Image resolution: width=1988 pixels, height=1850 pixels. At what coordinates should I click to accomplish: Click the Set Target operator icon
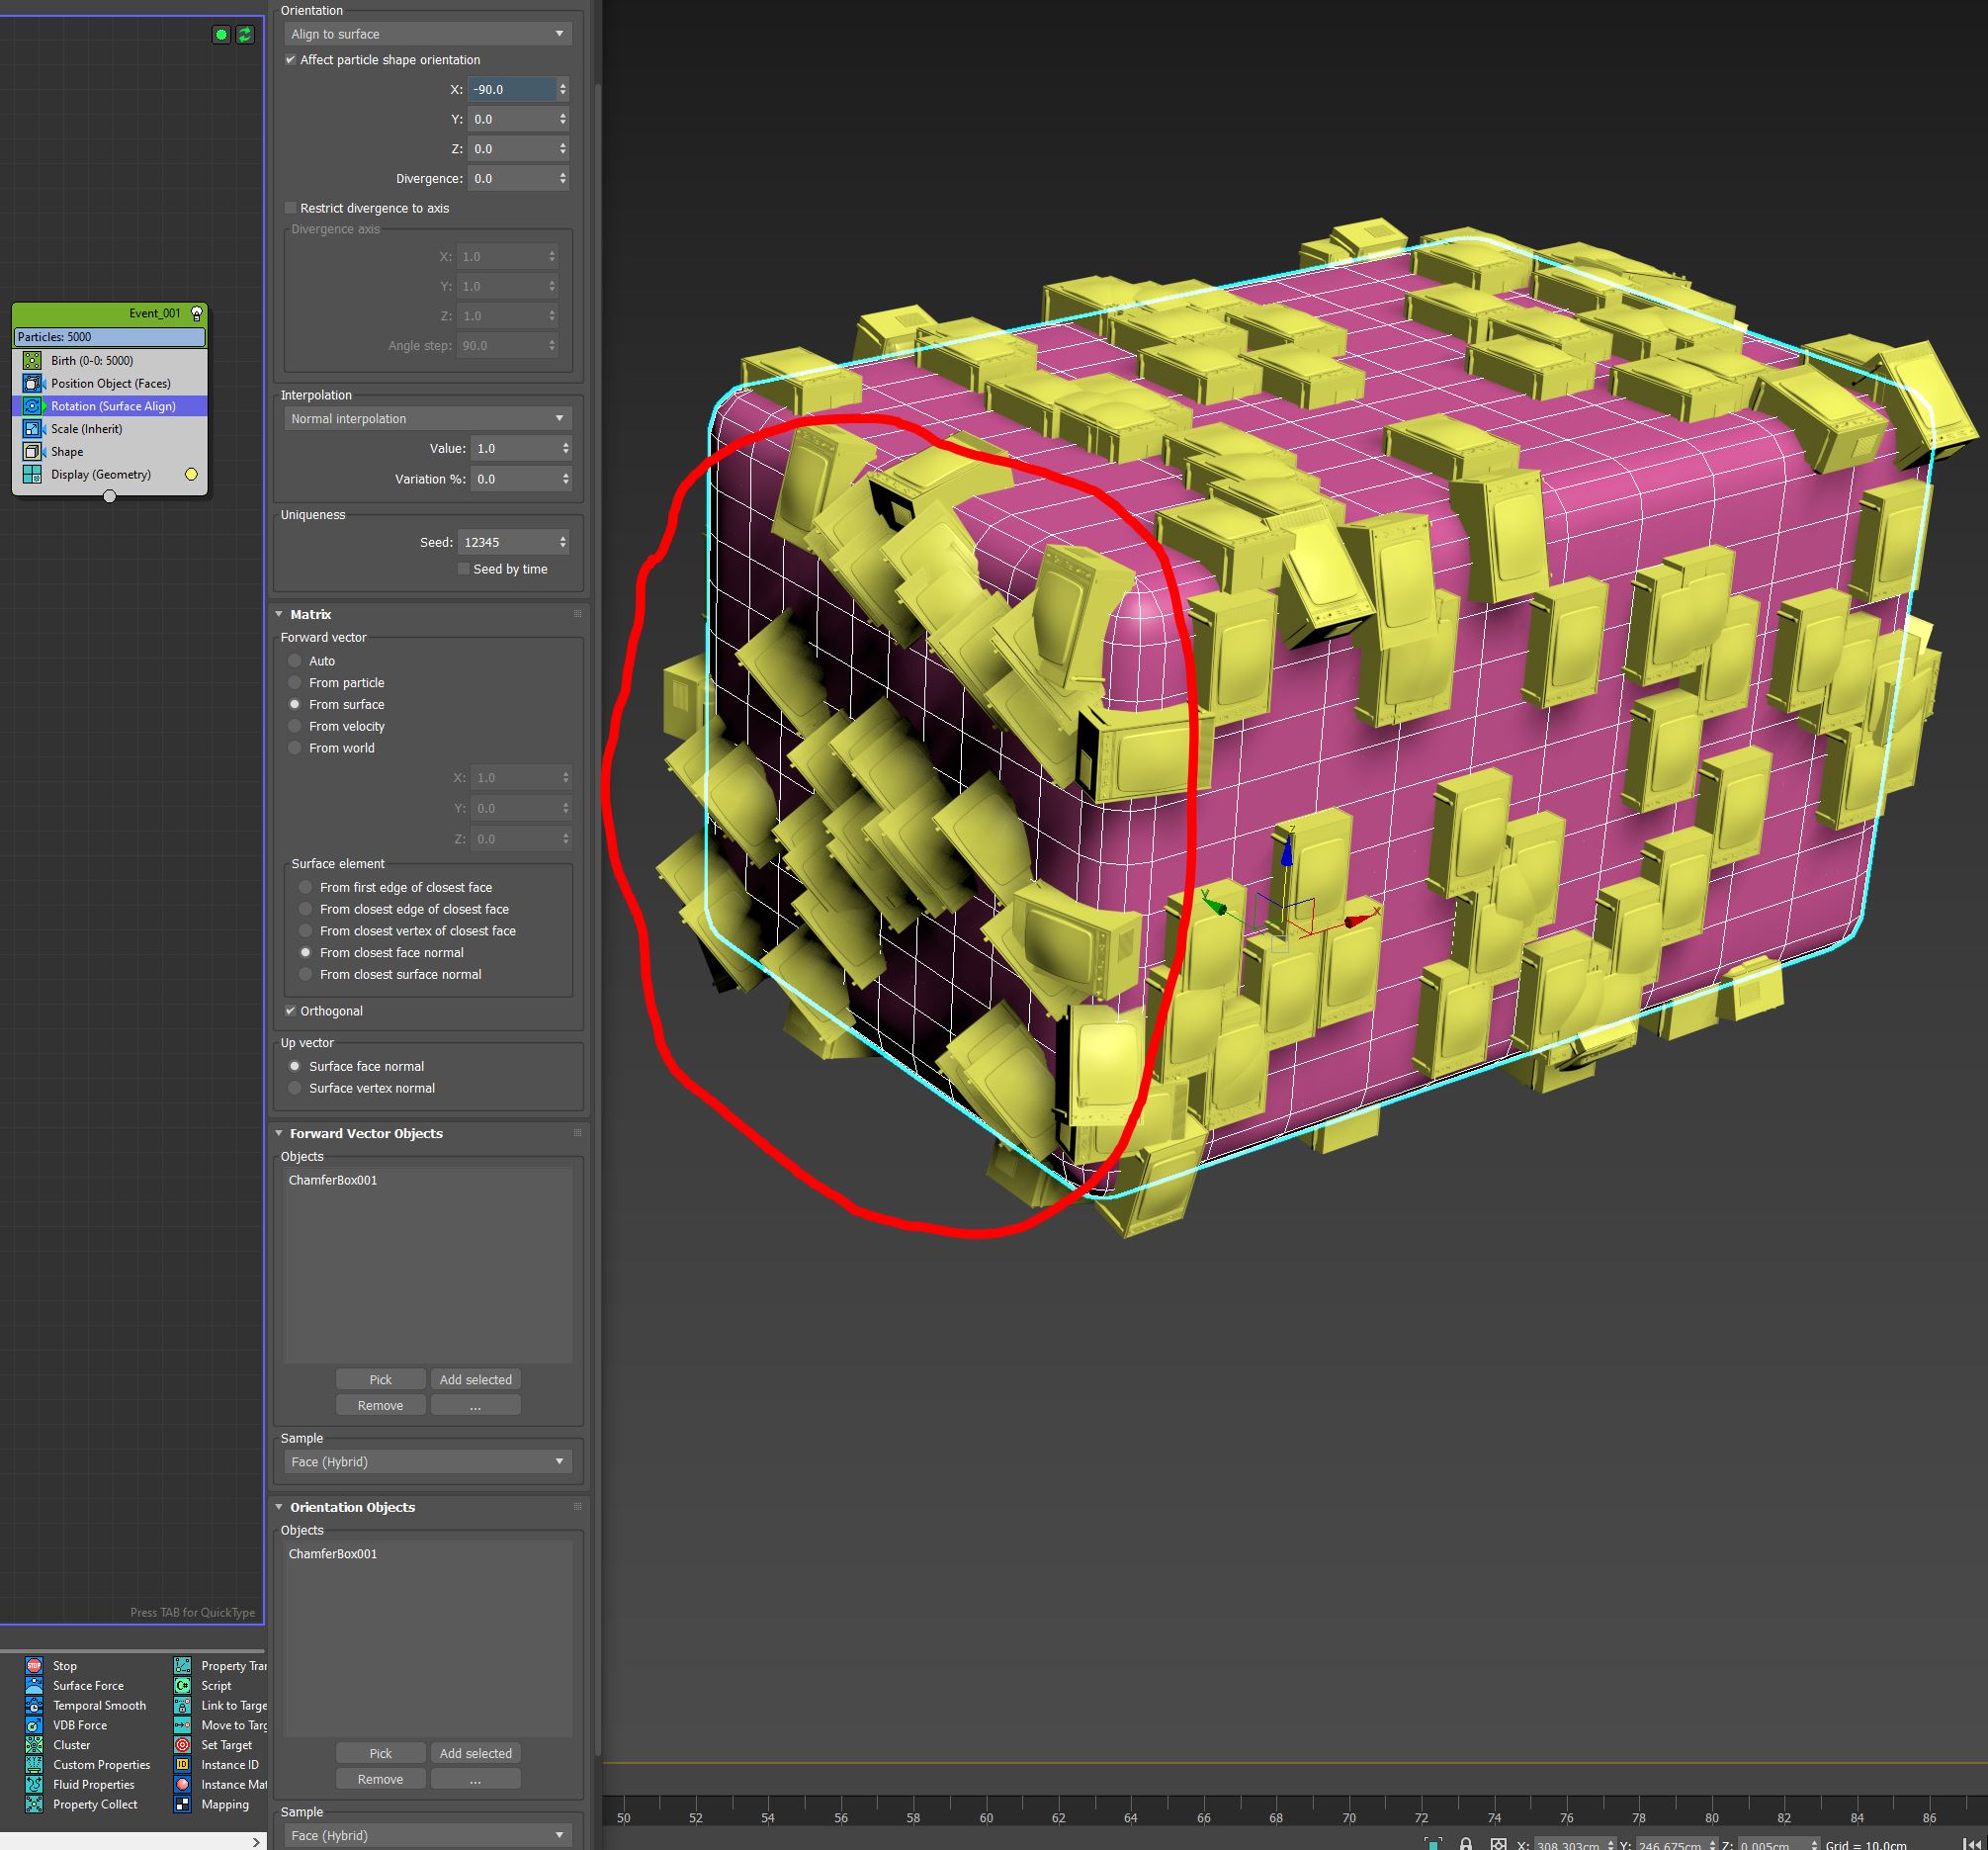pyautogui.click(x=182, y=1745)
